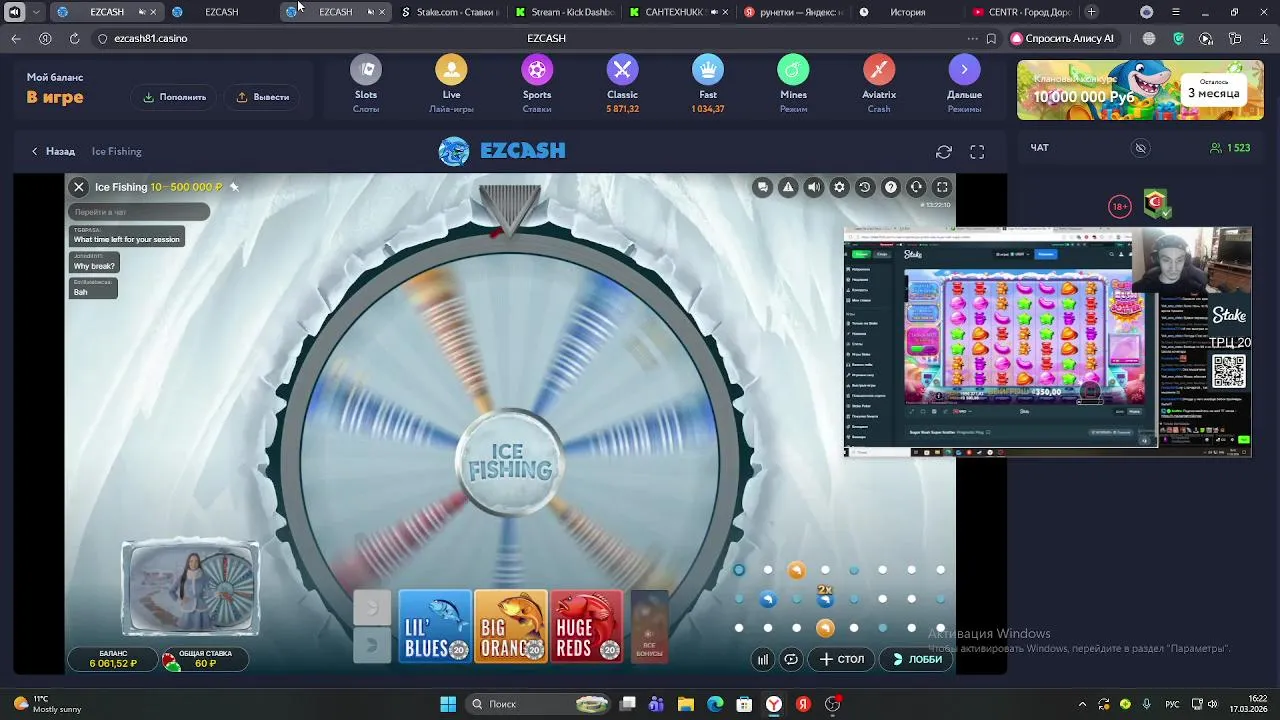Click the Stake stream overlay video

tap(1047, 343)
